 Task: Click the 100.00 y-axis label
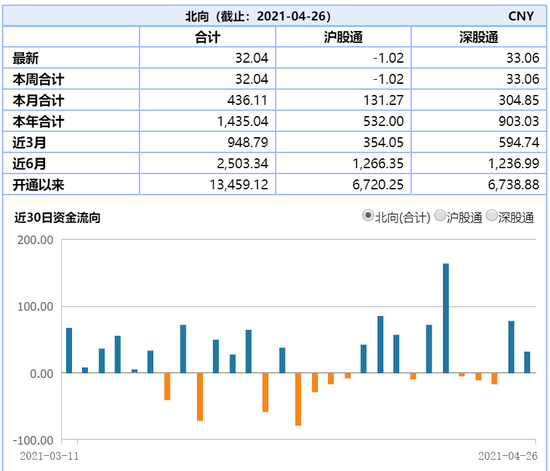point(35,307)
